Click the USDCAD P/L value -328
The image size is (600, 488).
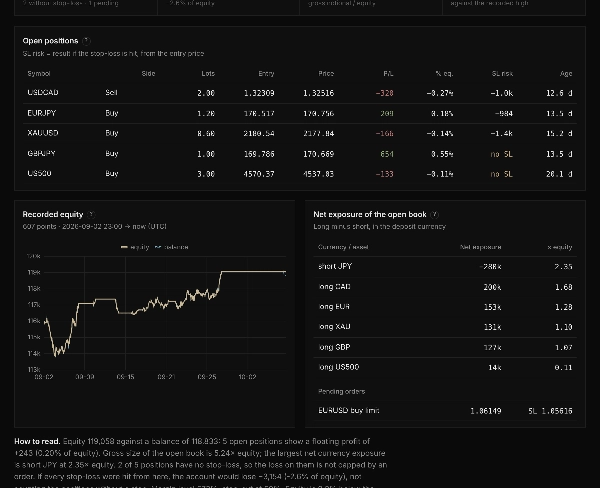click(x=385, y=93)
